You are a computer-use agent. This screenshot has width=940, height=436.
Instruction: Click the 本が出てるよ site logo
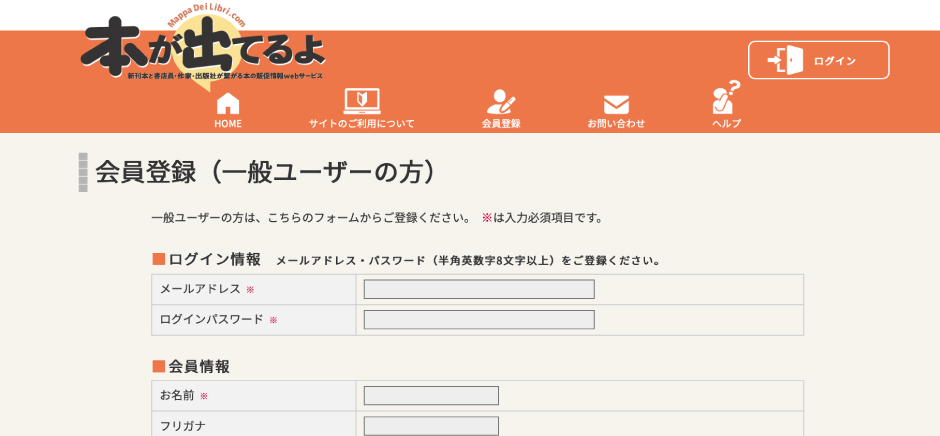coord(204,50)
